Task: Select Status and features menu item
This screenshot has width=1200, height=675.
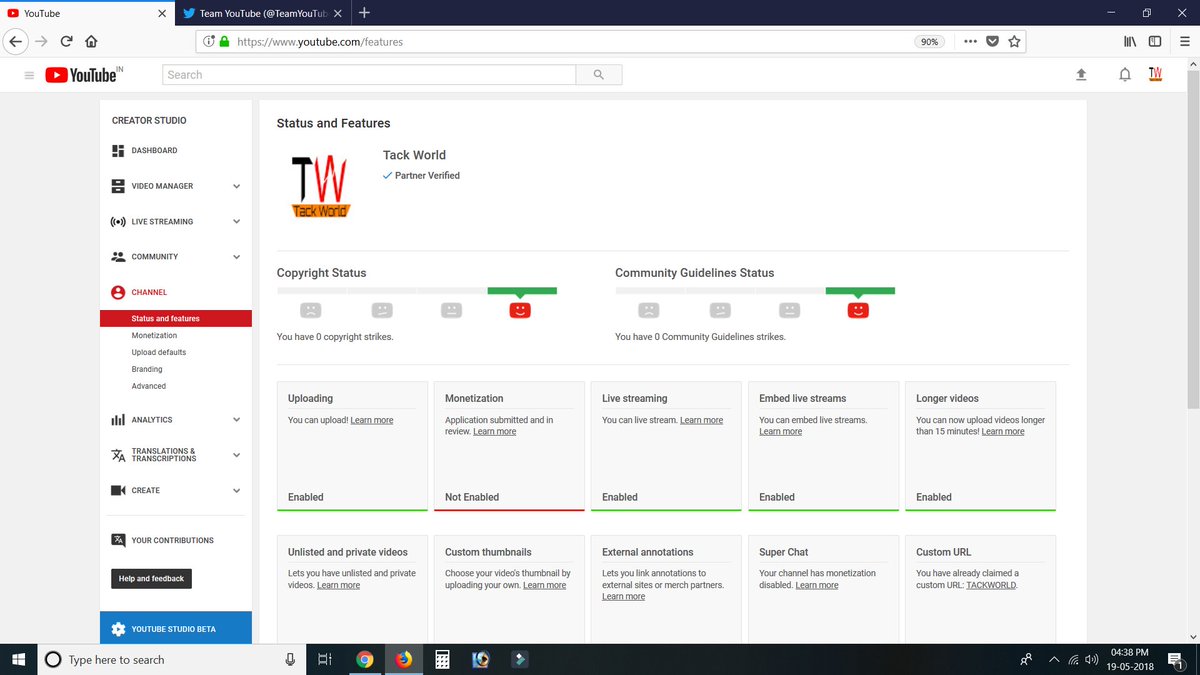Action: [176, 319]
